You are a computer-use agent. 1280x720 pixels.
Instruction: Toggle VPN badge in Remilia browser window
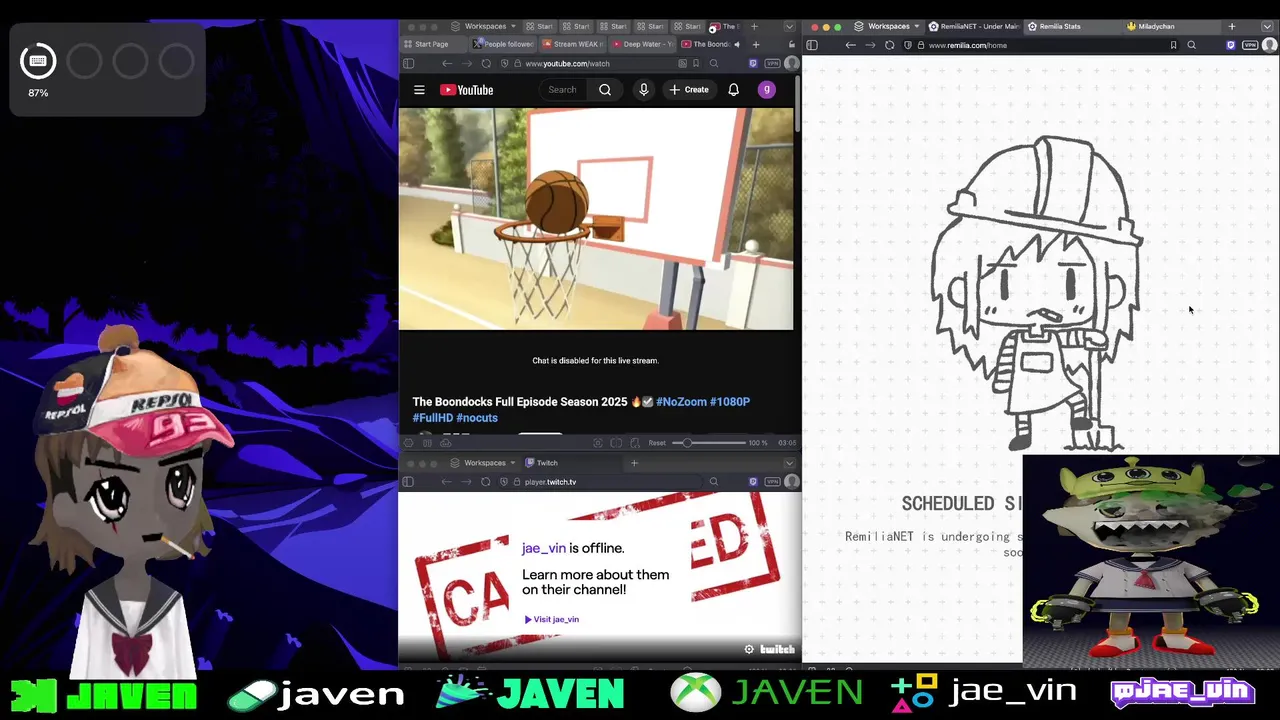[x=1250, y=45]
